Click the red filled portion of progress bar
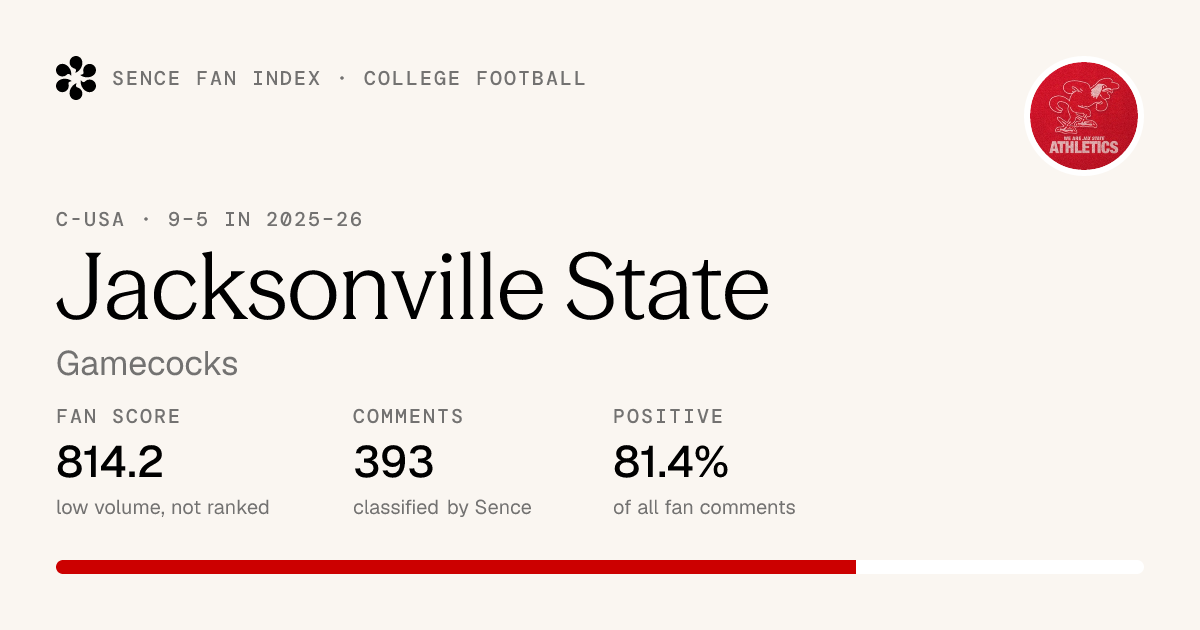 (456, 567)
